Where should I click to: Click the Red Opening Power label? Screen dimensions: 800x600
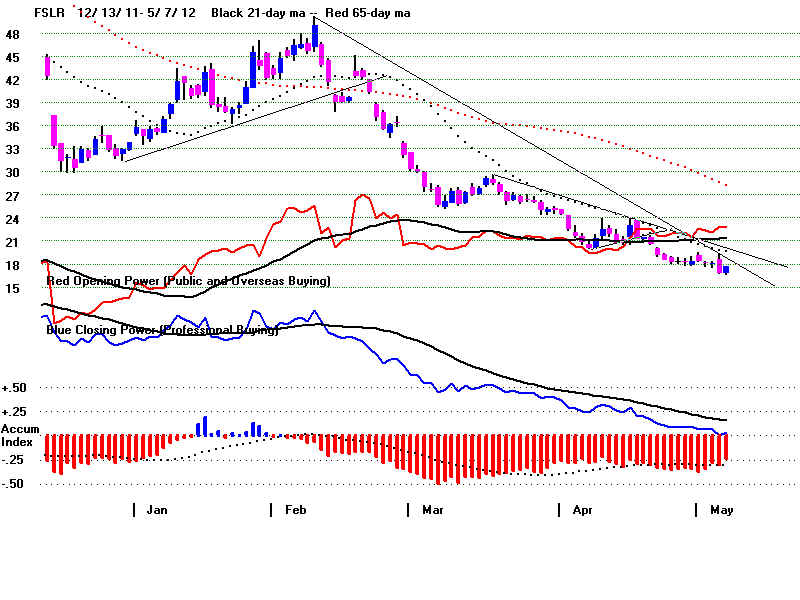coord(188,282)
